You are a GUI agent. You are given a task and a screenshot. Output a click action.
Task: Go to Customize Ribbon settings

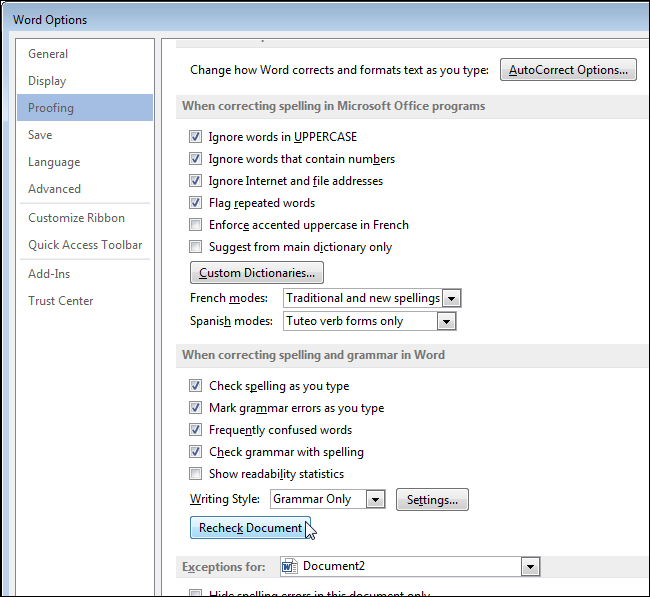pos(76,218)
